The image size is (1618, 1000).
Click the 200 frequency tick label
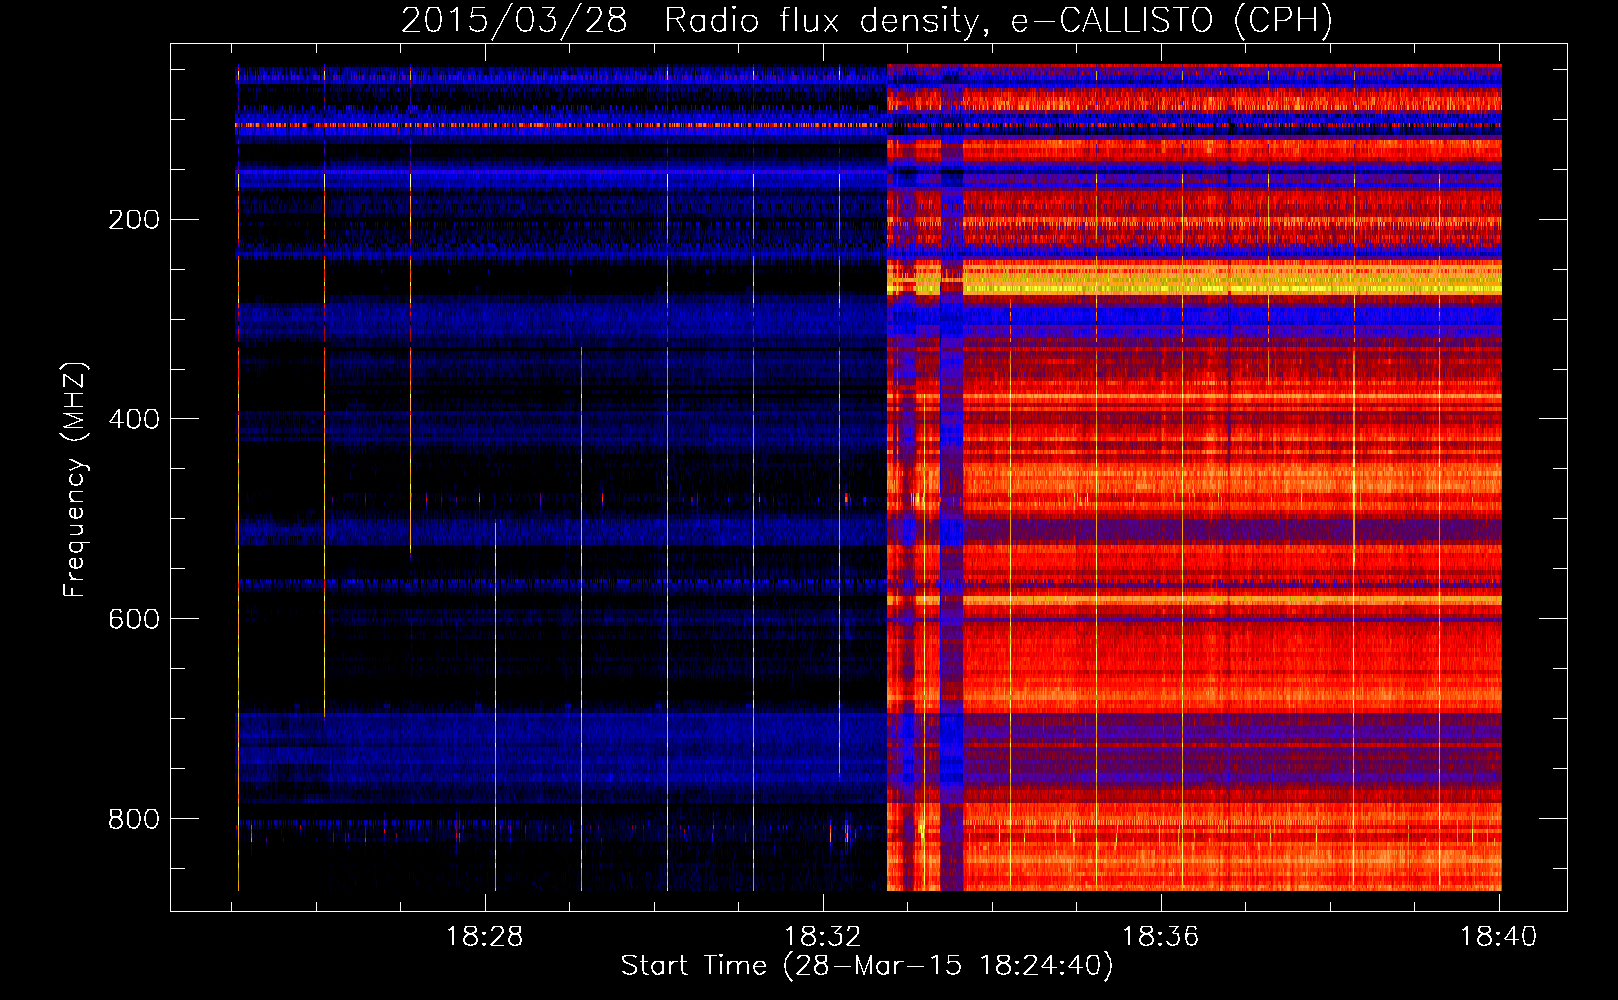click(134, 219)
